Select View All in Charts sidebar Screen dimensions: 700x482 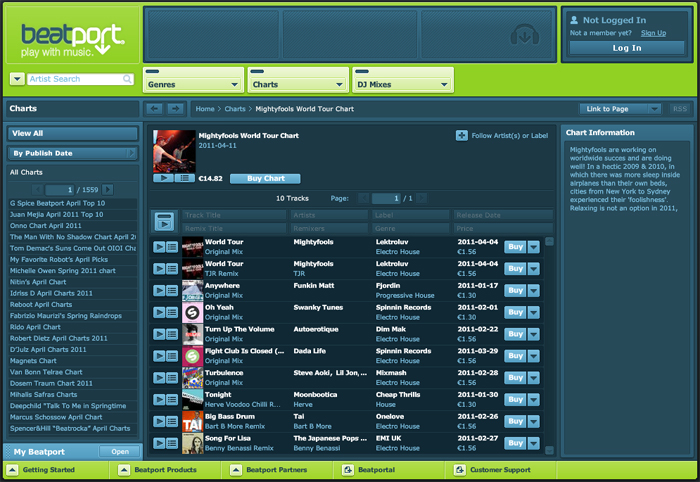(x=73, y=133)
